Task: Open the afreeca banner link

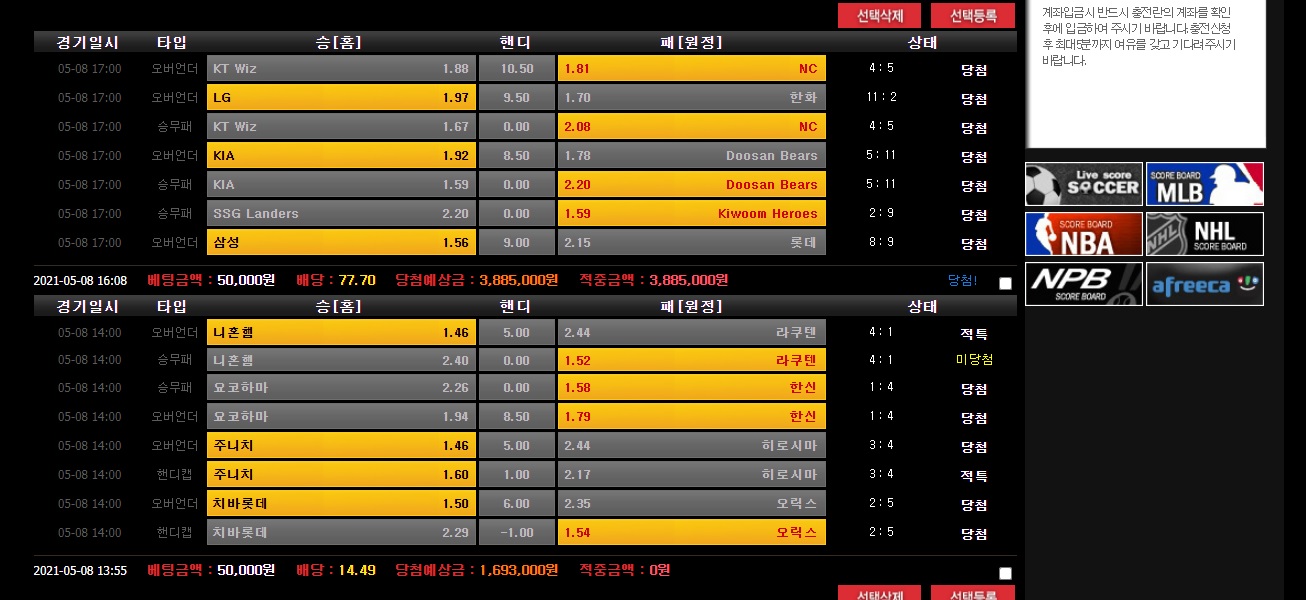Action: 1204,284
